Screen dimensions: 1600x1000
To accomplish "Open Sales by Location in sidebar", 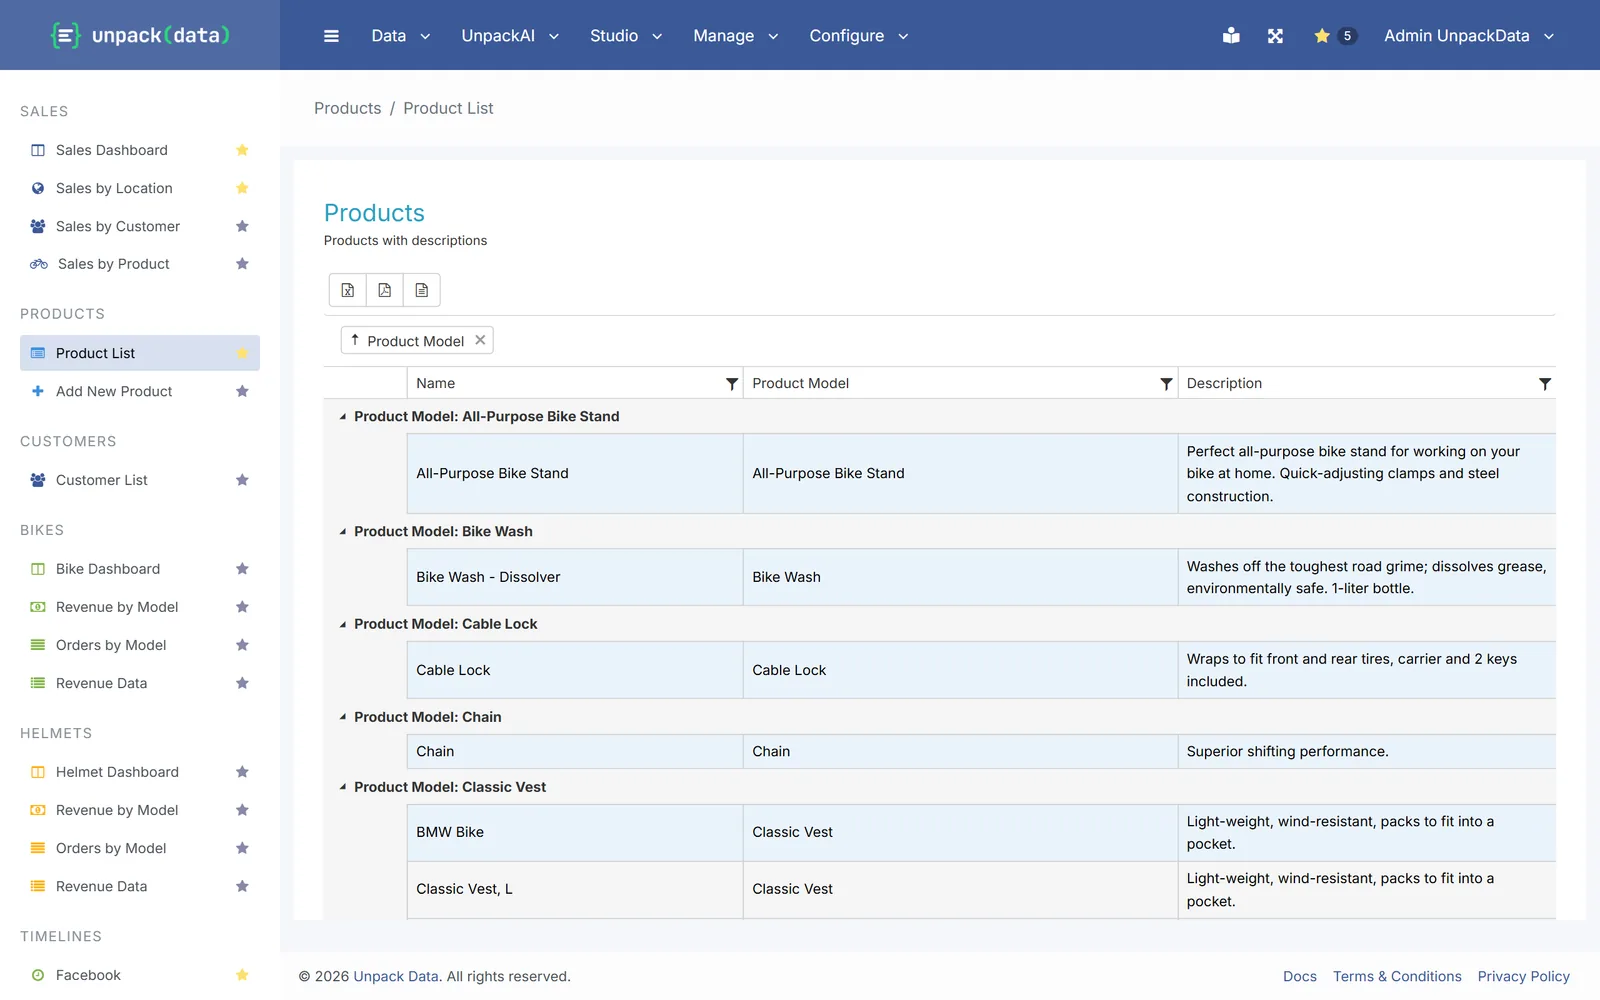I will [x=114, y=188].
